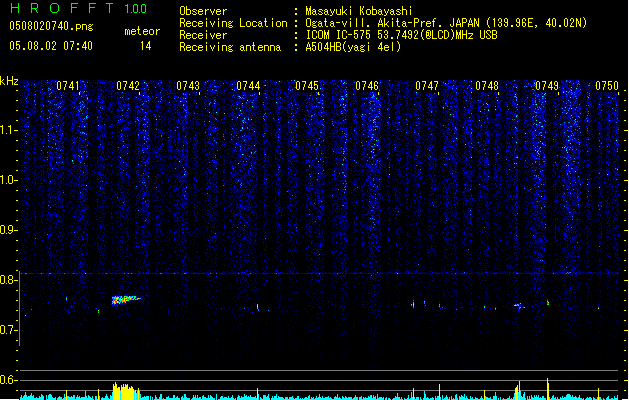Screen dimensions: 629x400
Task: Click the wide yellow power block near 0742
Action: [x=126, y=391]
